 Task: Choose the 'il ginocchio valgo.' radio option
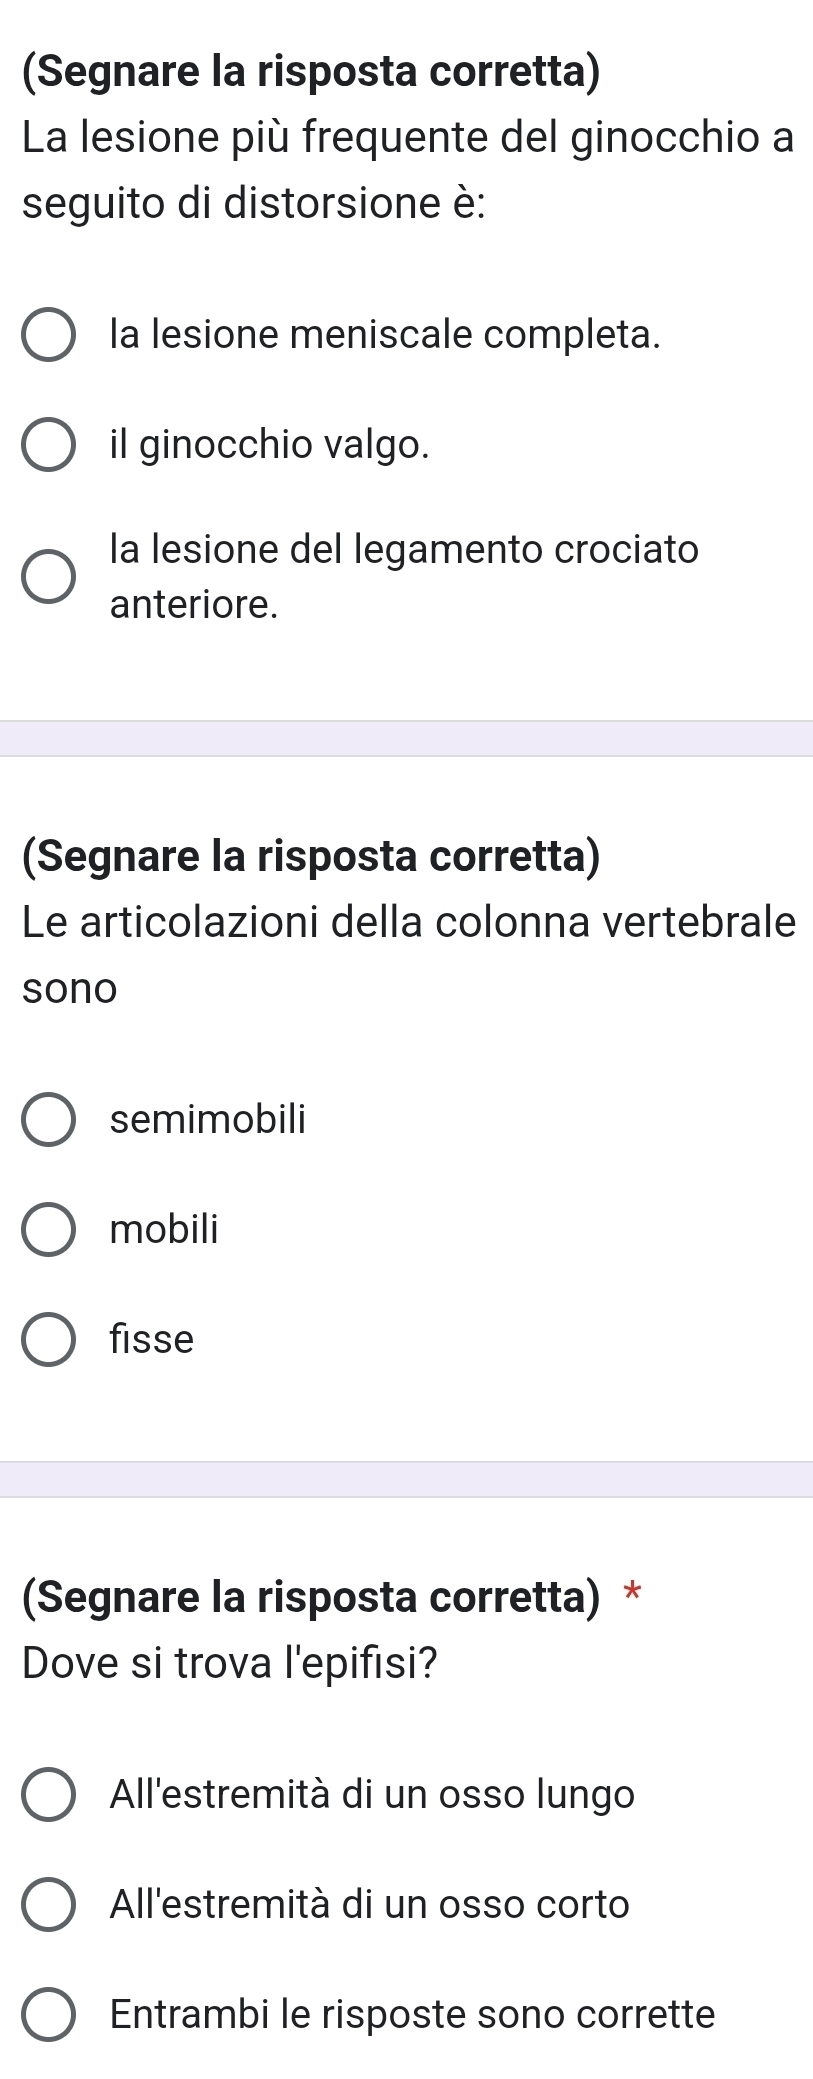pos(48,446)
